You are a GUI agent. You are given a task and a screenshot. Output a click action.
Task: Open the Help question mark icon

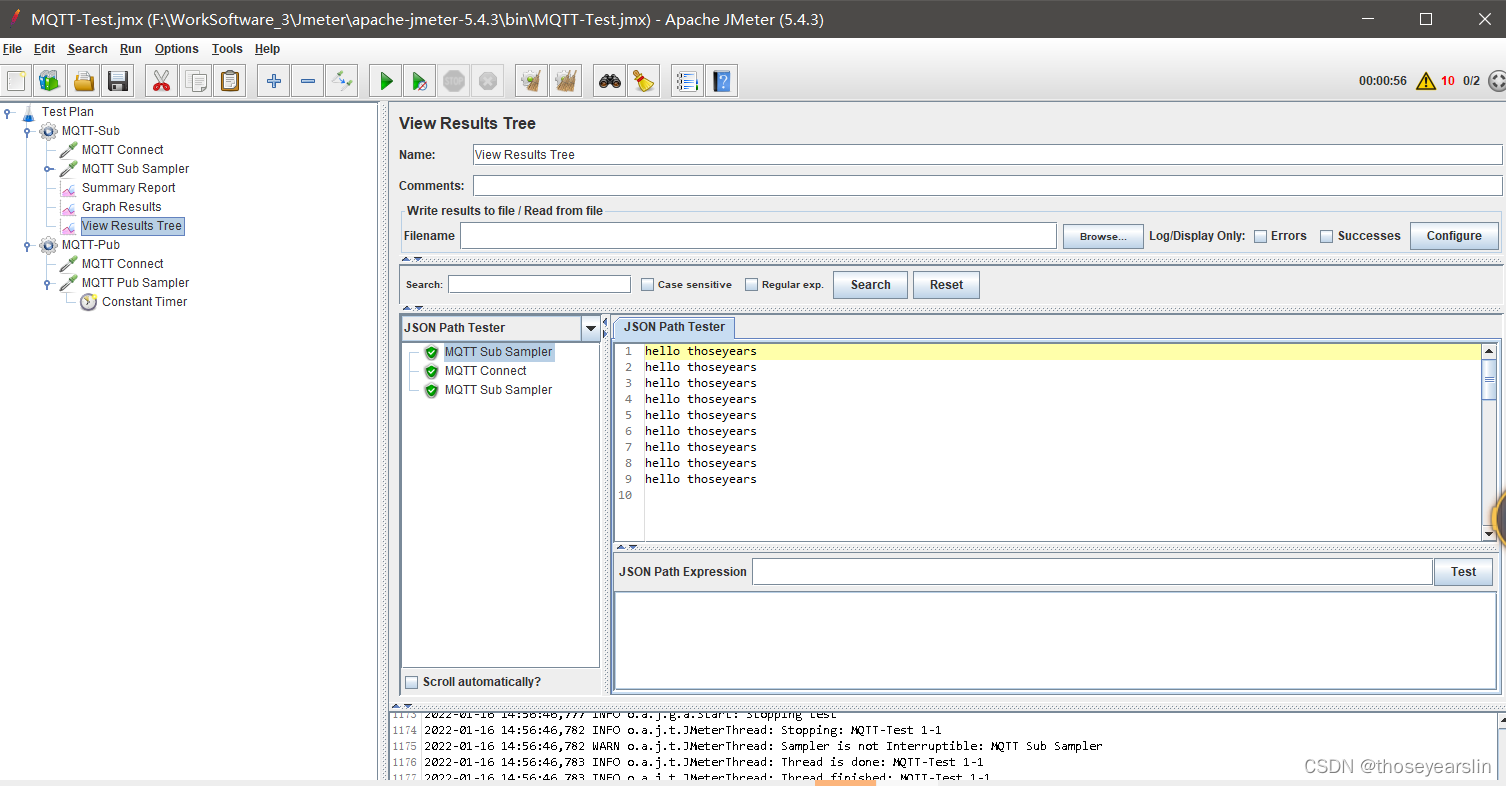pyautogui.click(x=722, y=81)
